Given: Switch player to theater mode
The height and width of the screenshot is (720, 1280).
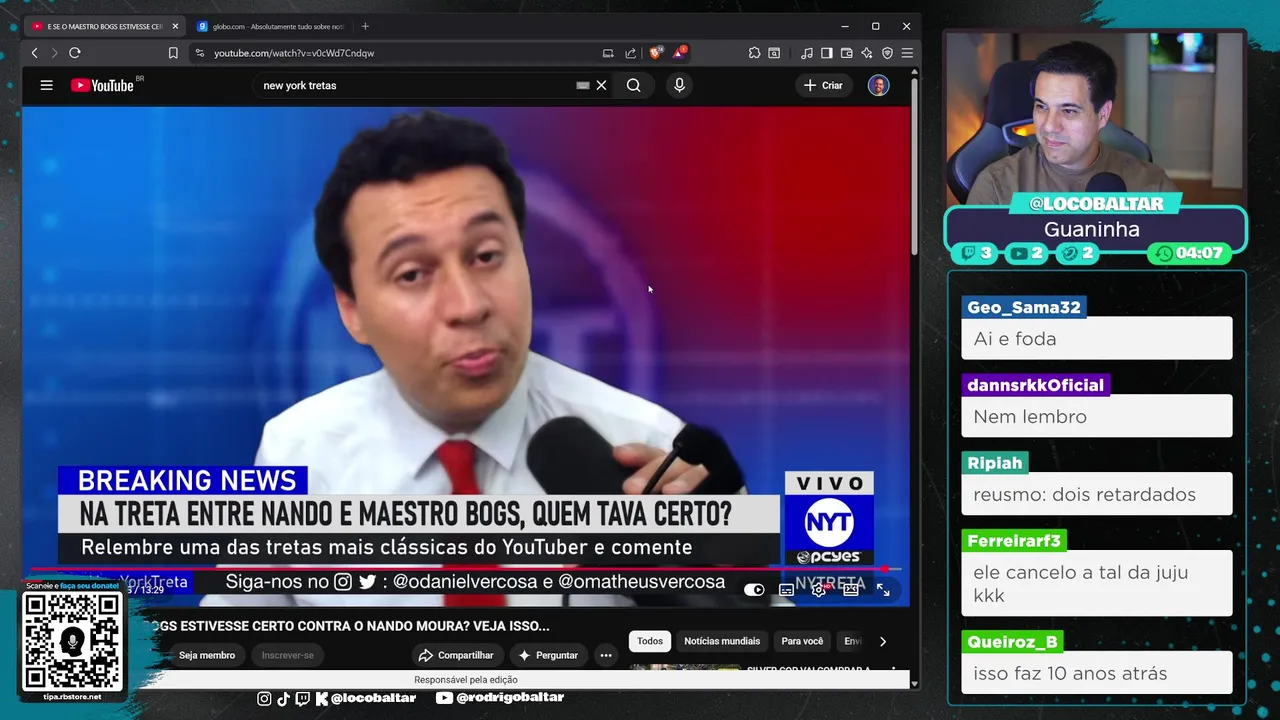Looking at the screenshot, I should 851,590.
